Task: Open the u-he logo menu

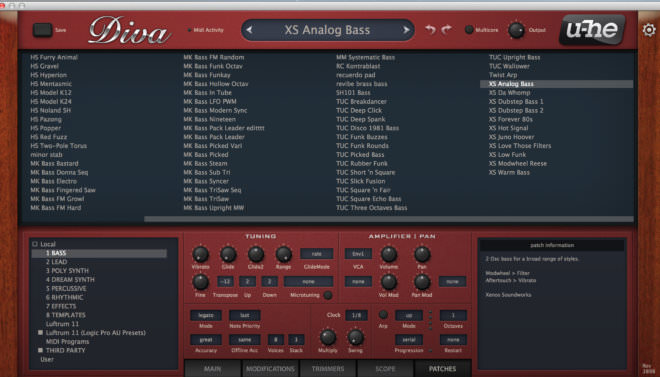Action: tap(592, 29)
